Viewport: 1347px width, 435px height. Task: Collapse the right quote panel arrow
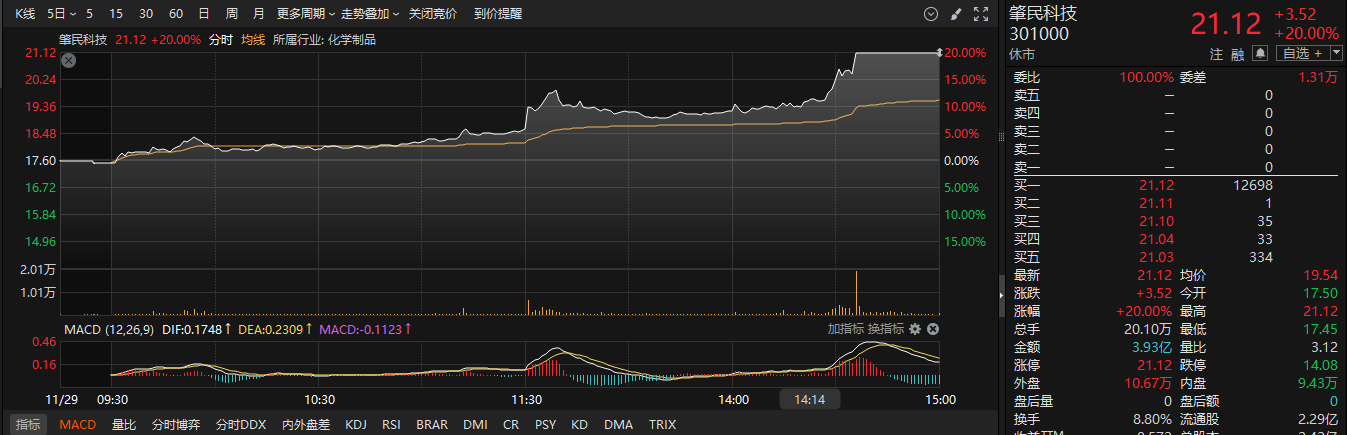point(1001,295)
